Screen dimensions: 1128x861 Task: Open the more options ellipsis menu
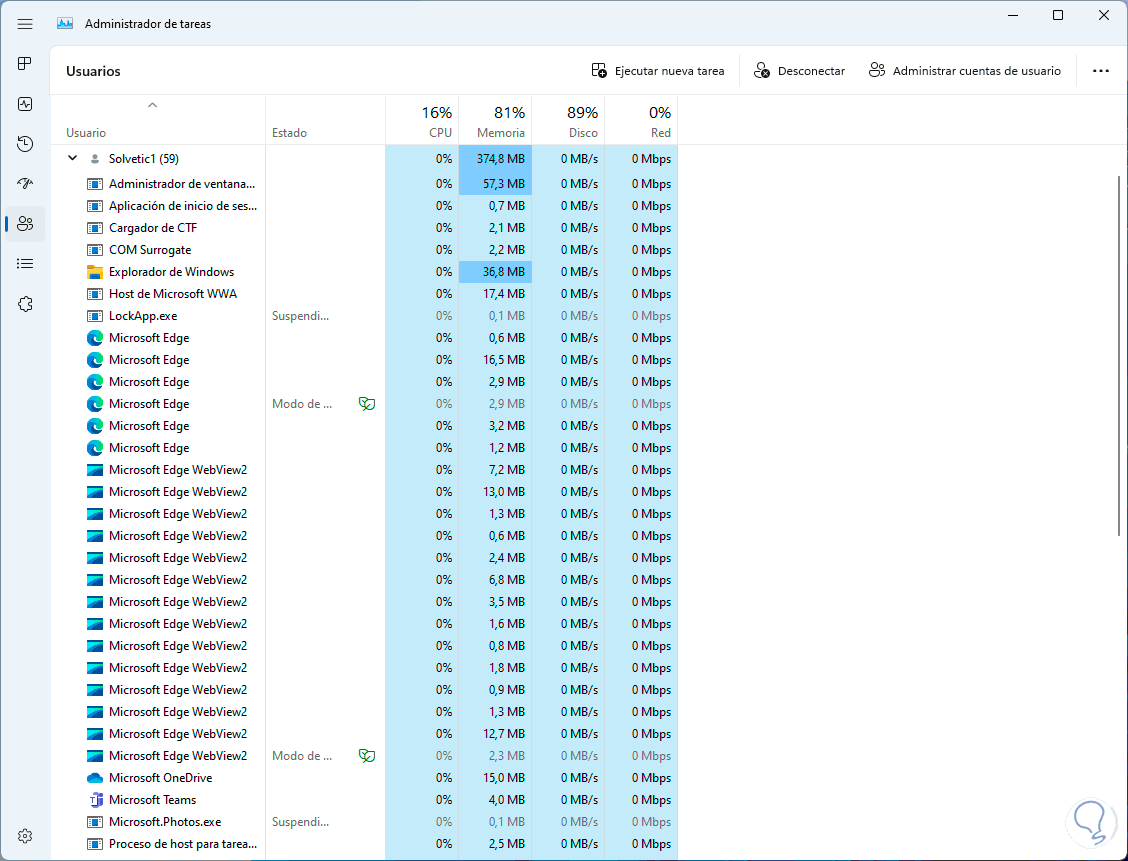tap(1101, 70)
